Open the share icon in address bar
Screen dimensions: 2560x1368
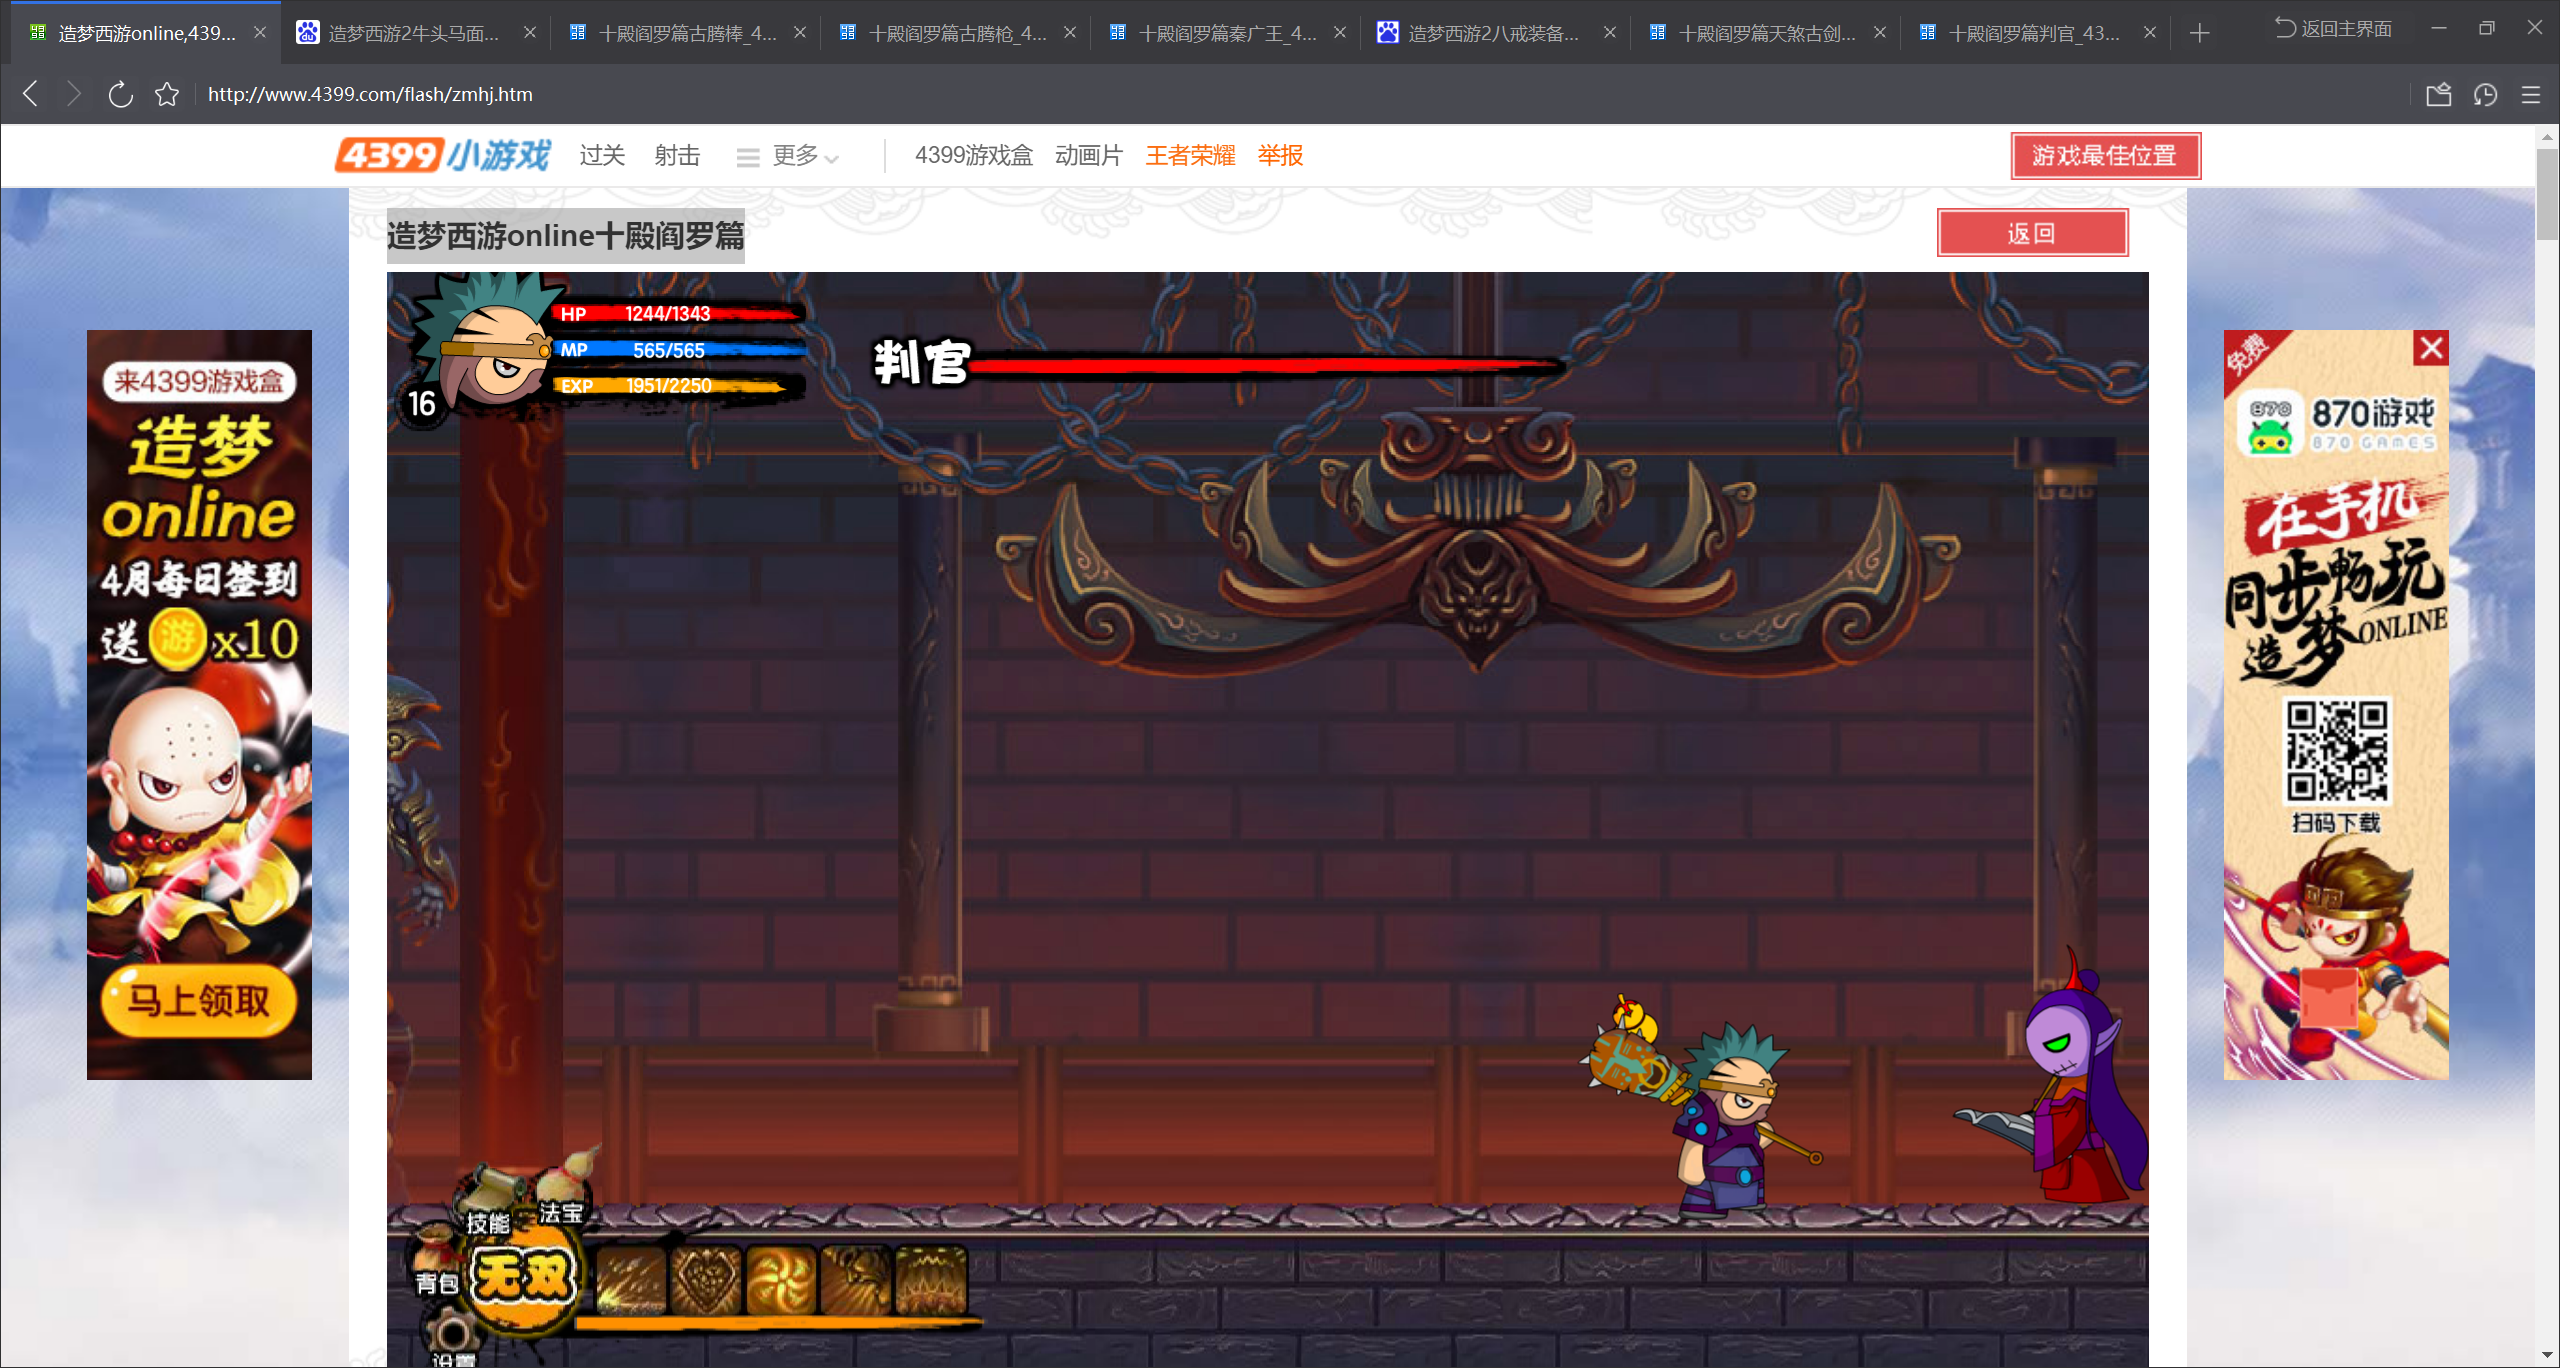(2439, 94)
